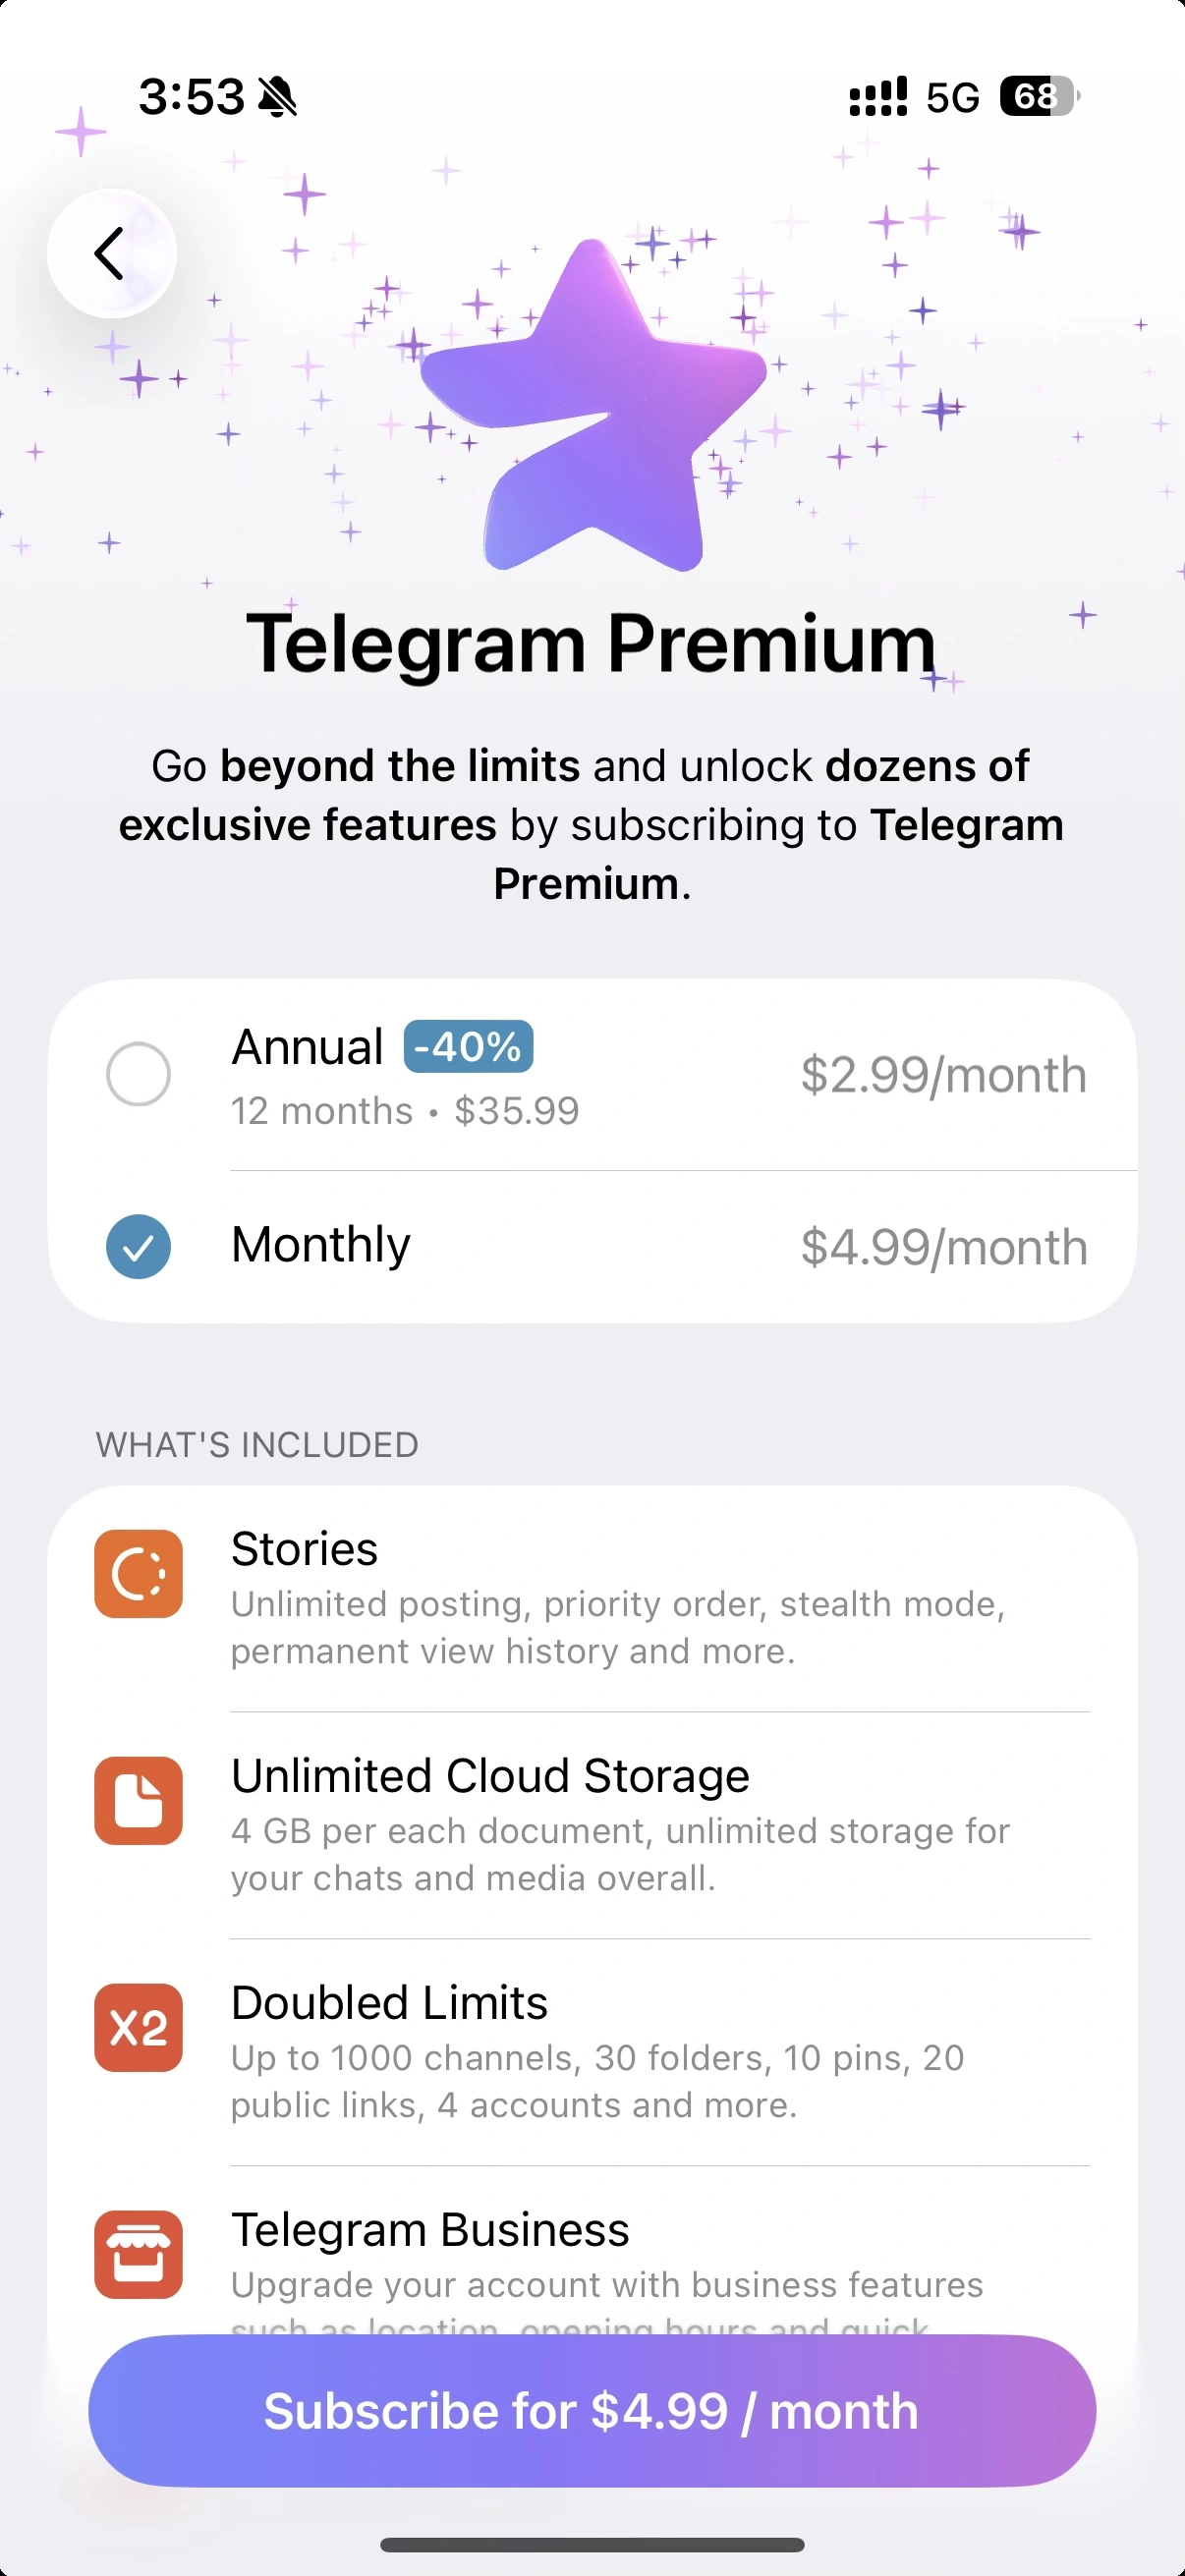Open Unlimited Cloud Storage feature details
1185x2576 pixels.
[x=620, y=1823]
